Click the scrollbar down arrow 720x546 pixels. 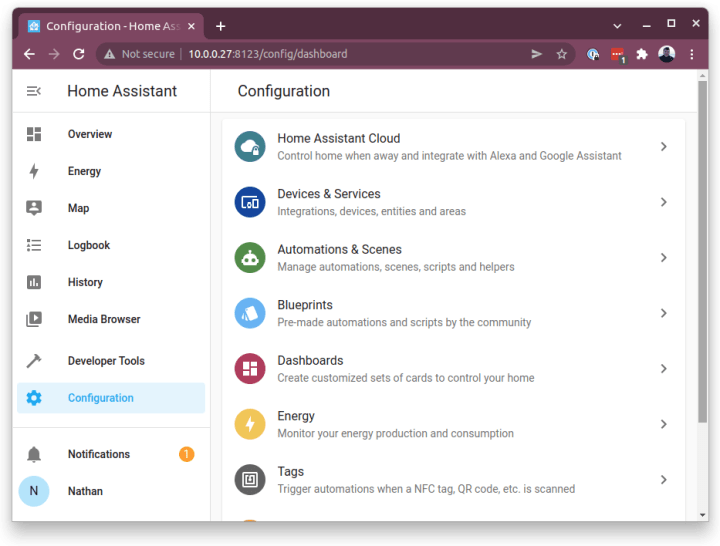(703, 515)
